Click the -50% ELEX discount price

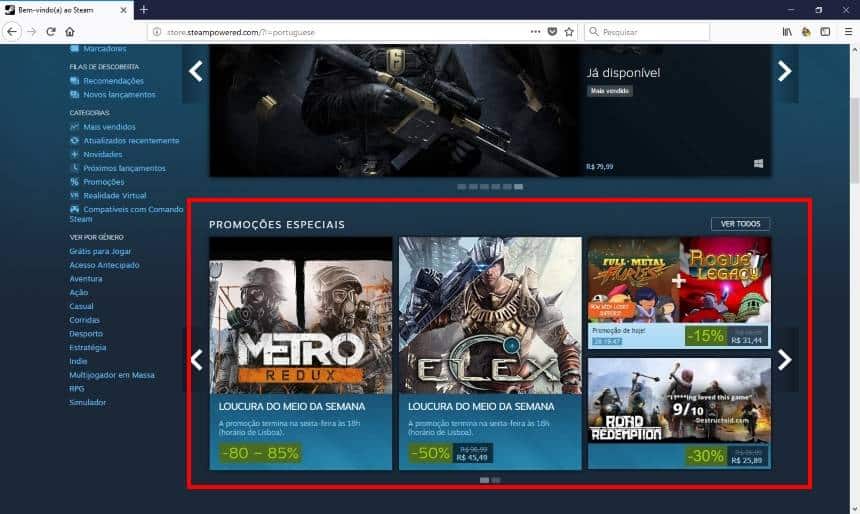(451, 453)
